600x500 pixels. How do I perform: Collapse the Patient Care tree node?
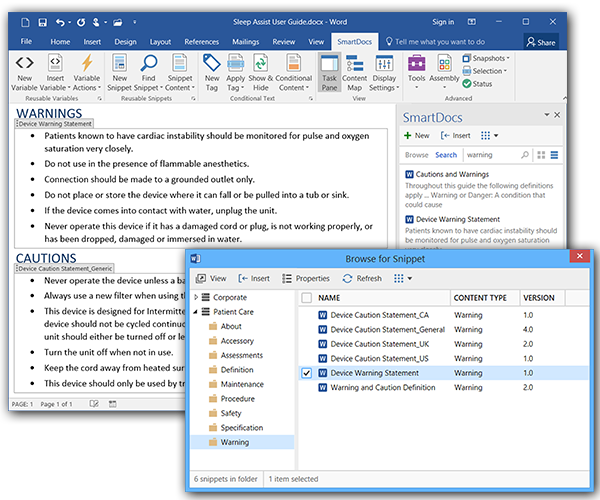pyautogui.click(x=196, y=312)
